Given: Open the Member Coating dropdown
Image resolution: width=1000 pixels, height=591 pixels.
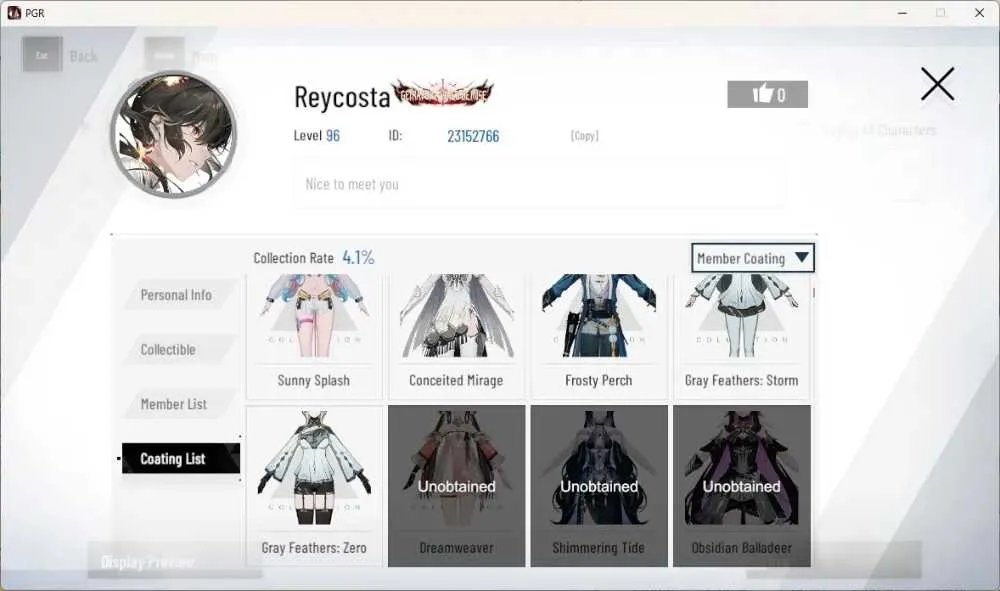Looking at the screenshot, I should 753,258.
